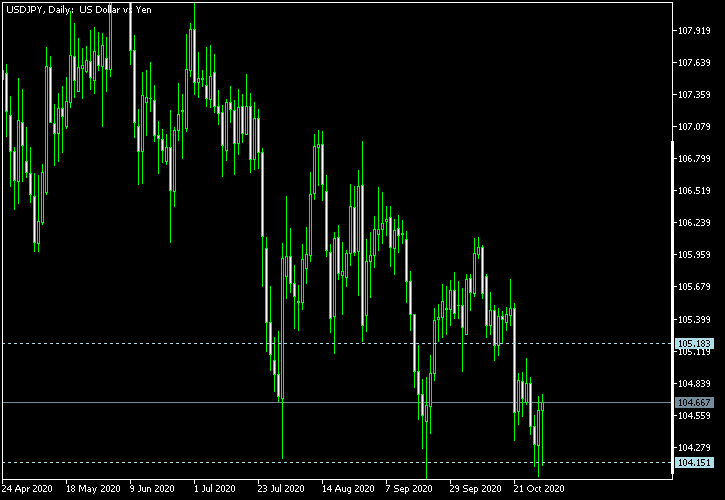Viewport: 725px width, 500px height.
Task: Select the 105.183 price level label
Action: pos(694,344)
